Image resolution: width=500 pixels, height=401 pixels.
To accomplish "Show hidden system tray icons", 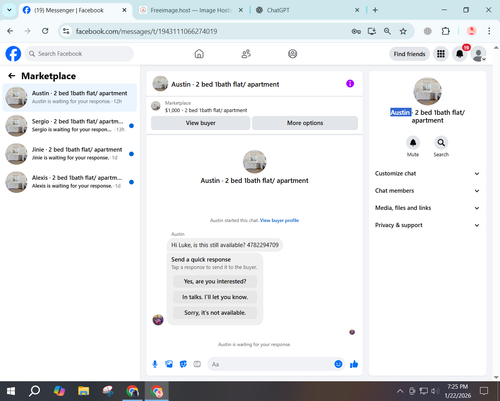I will click(400, 391).
